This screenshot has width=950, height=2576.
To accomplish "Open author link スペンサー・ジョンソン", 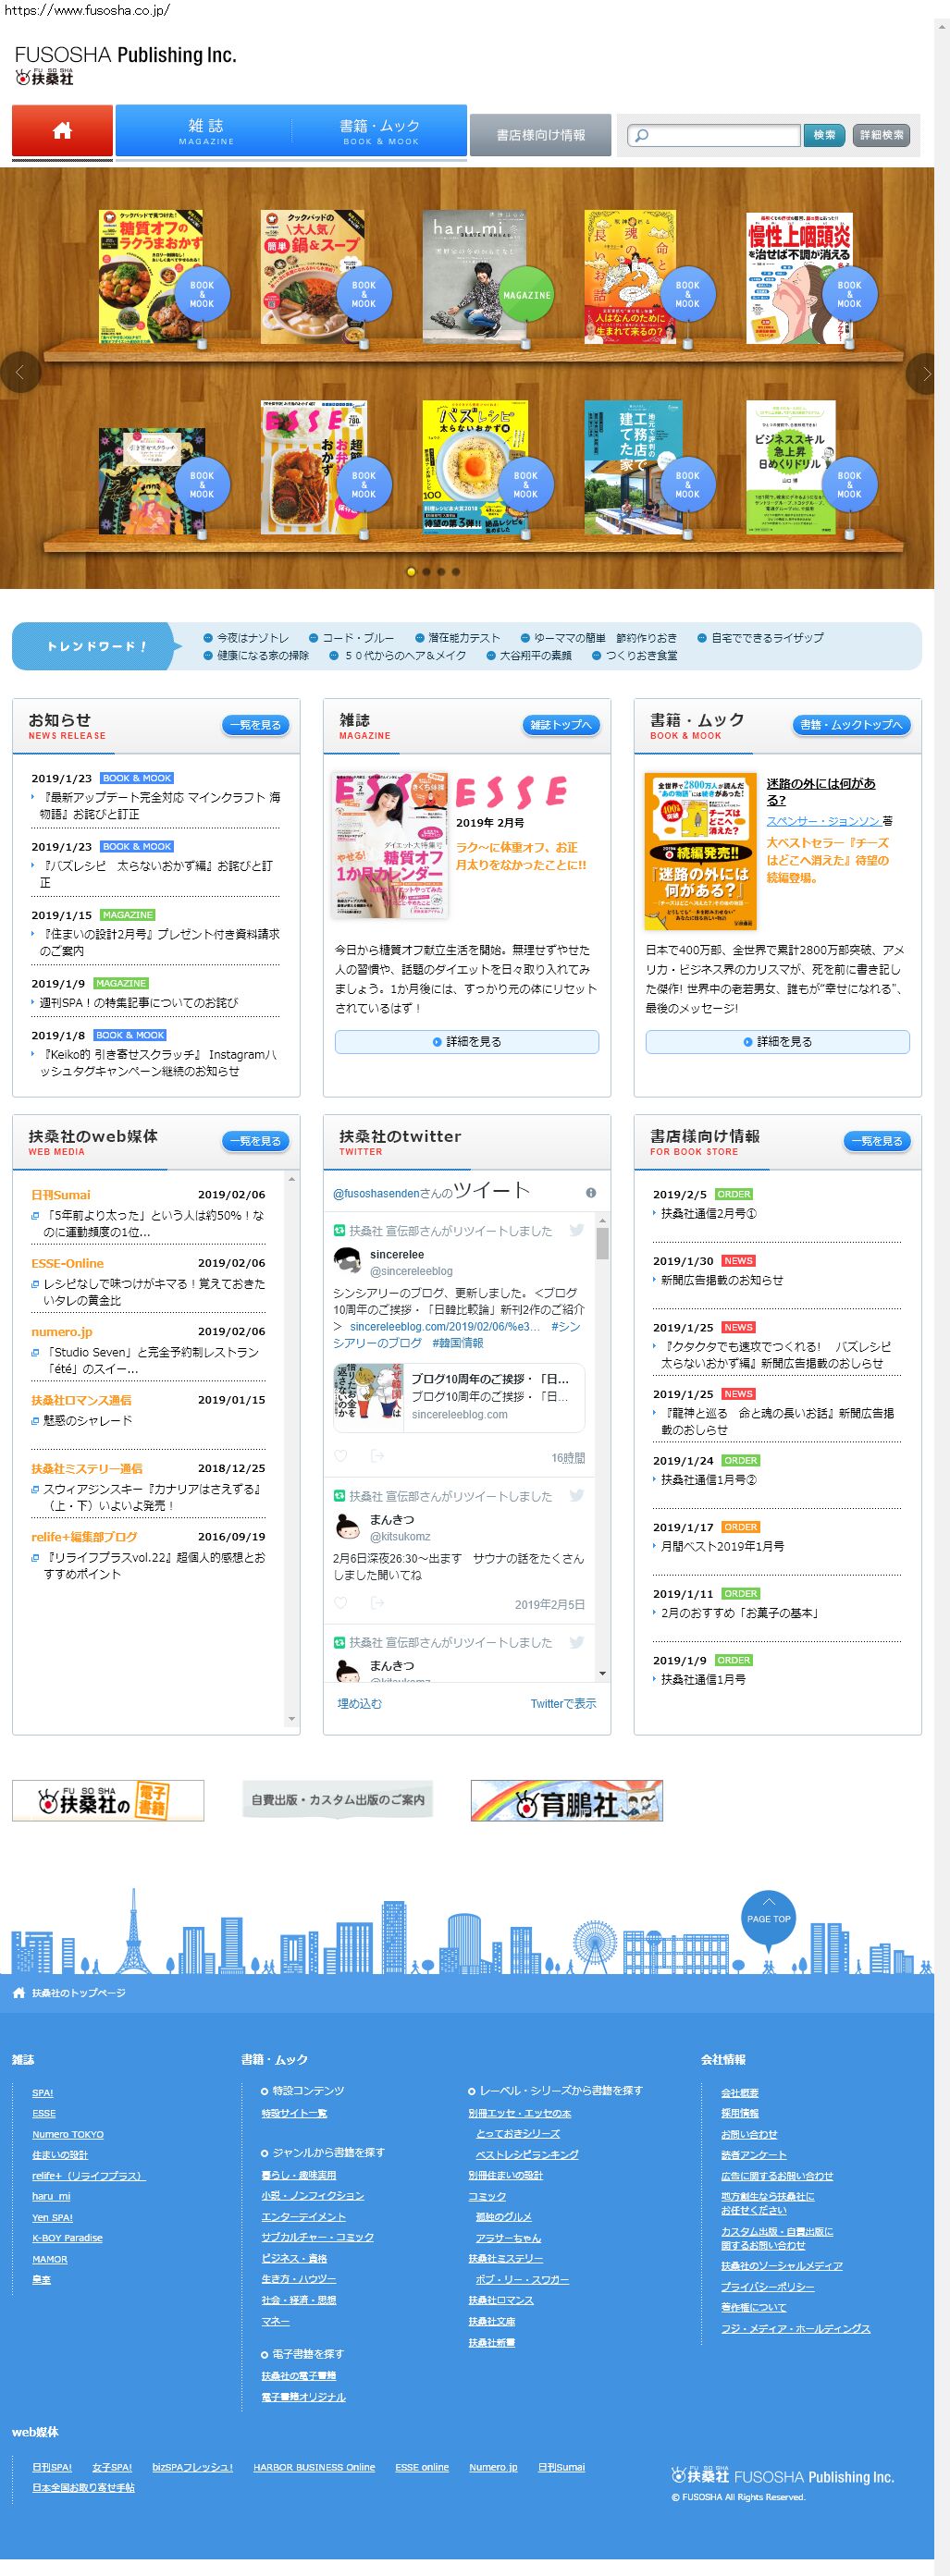I will pos(823,821).
